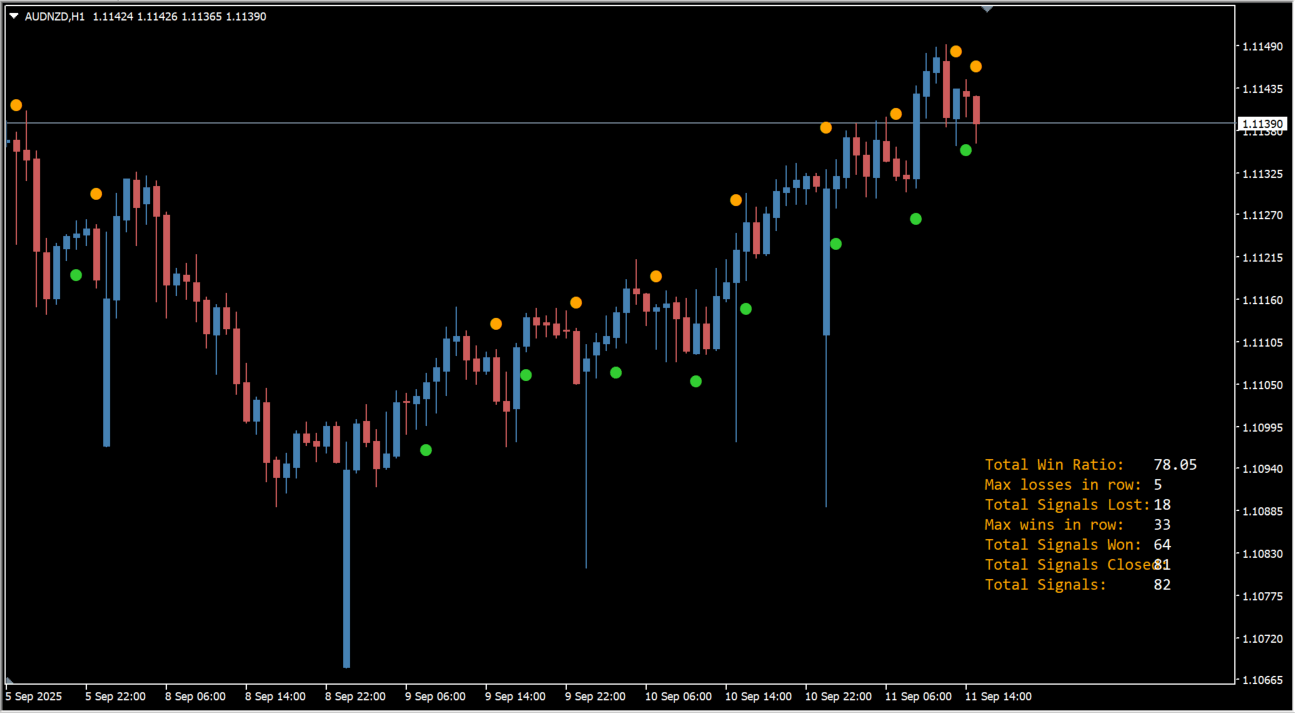The width and height of the screenshot is (1295, 713).
Task: Click the Max wins in row label
Action: point(1054,524)
